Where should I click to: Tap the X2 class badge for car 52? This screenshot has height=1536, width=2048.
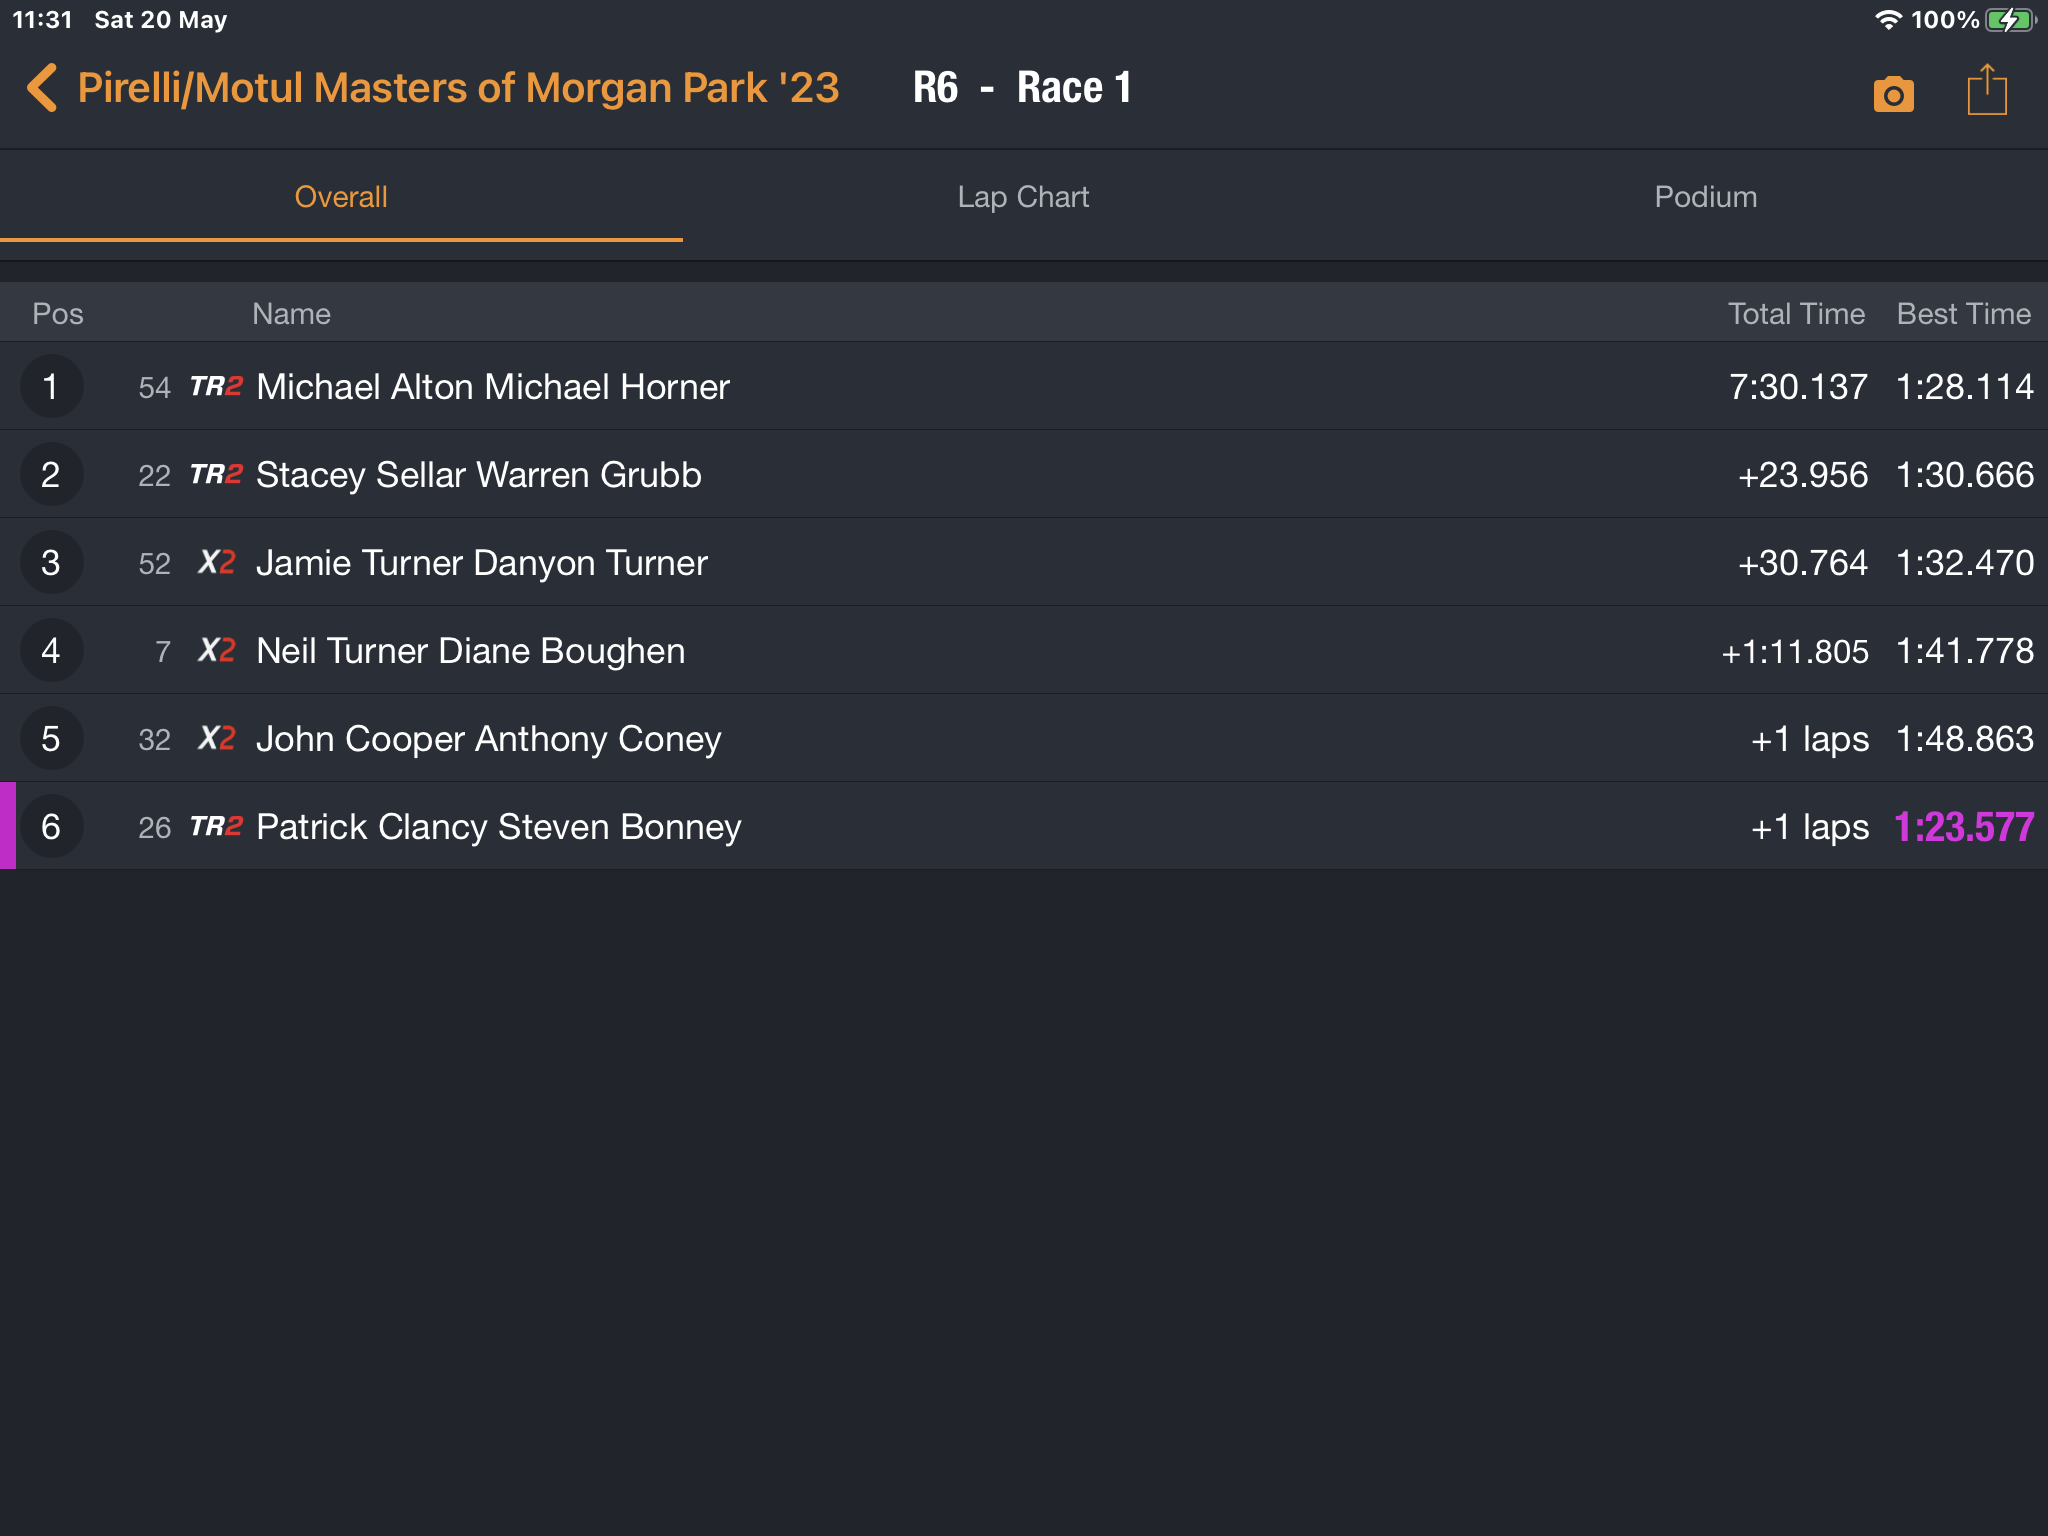[x=216, y=563]
